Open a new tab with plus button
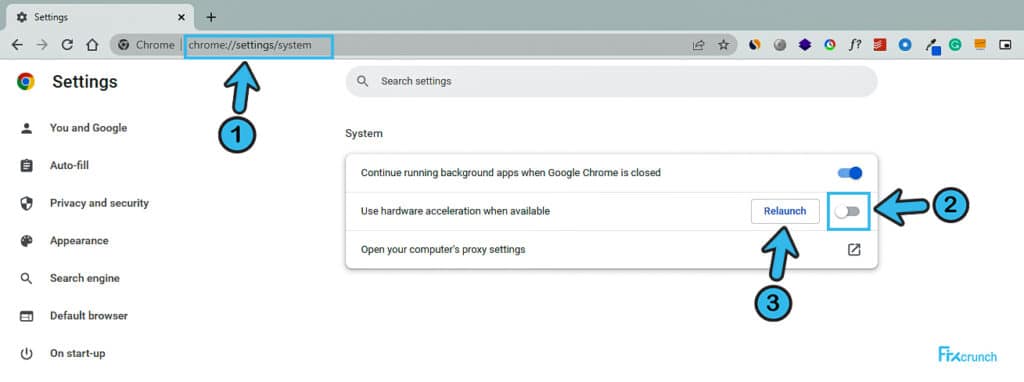1024x382 pixels. tap(210, 17)
